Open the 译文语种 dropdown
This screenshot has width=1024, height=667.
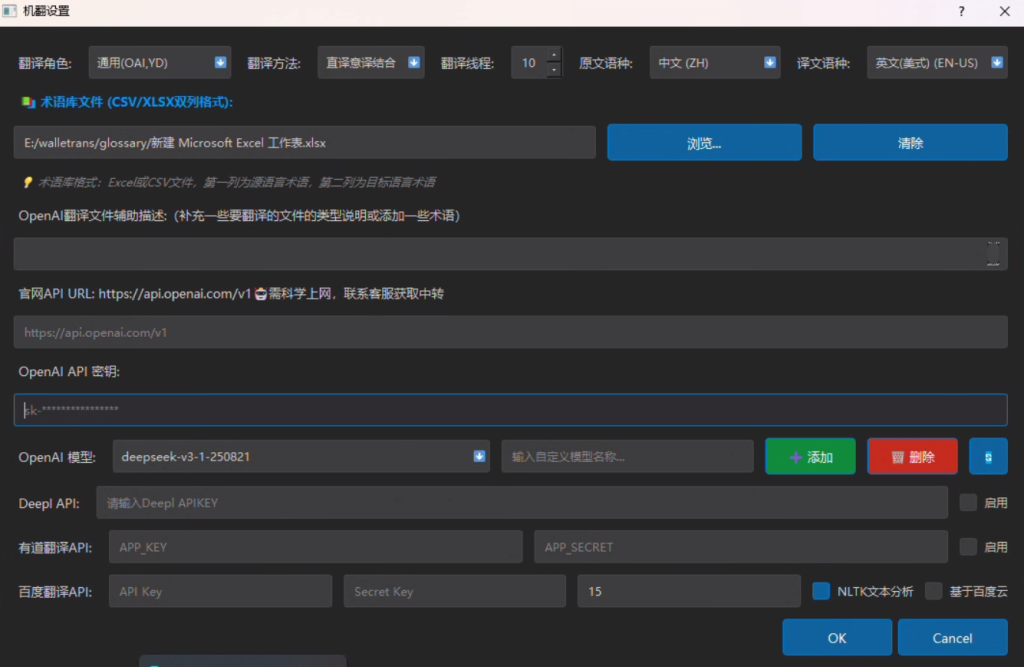click(996, 62)
